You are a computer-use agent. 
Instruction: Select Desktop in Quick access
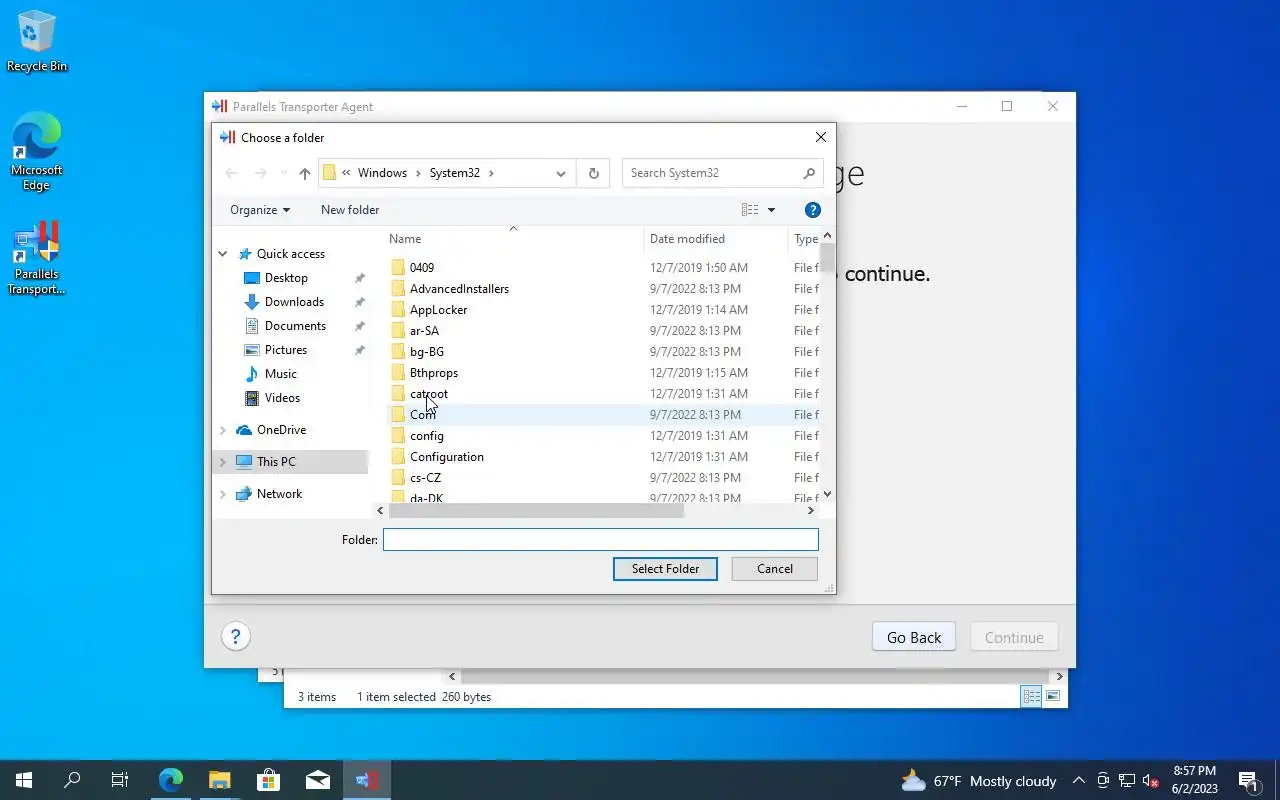coord(286,278)
